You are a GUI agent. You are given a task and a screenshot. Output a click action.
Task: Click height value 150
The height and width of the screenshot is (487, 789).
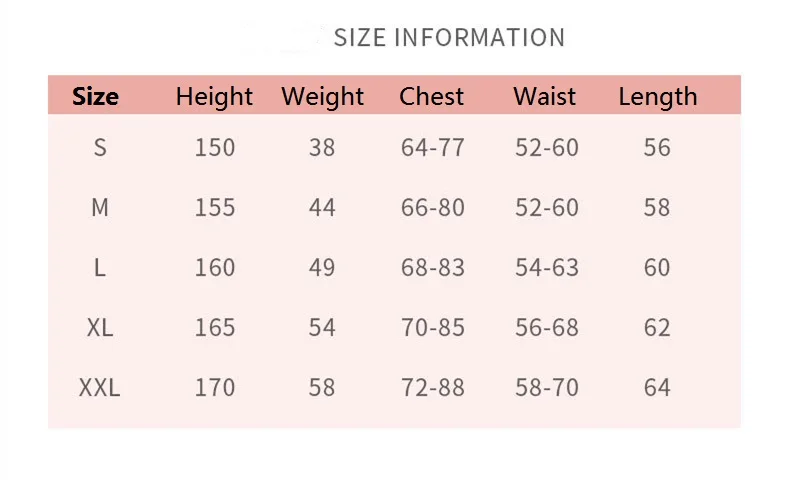215,147
